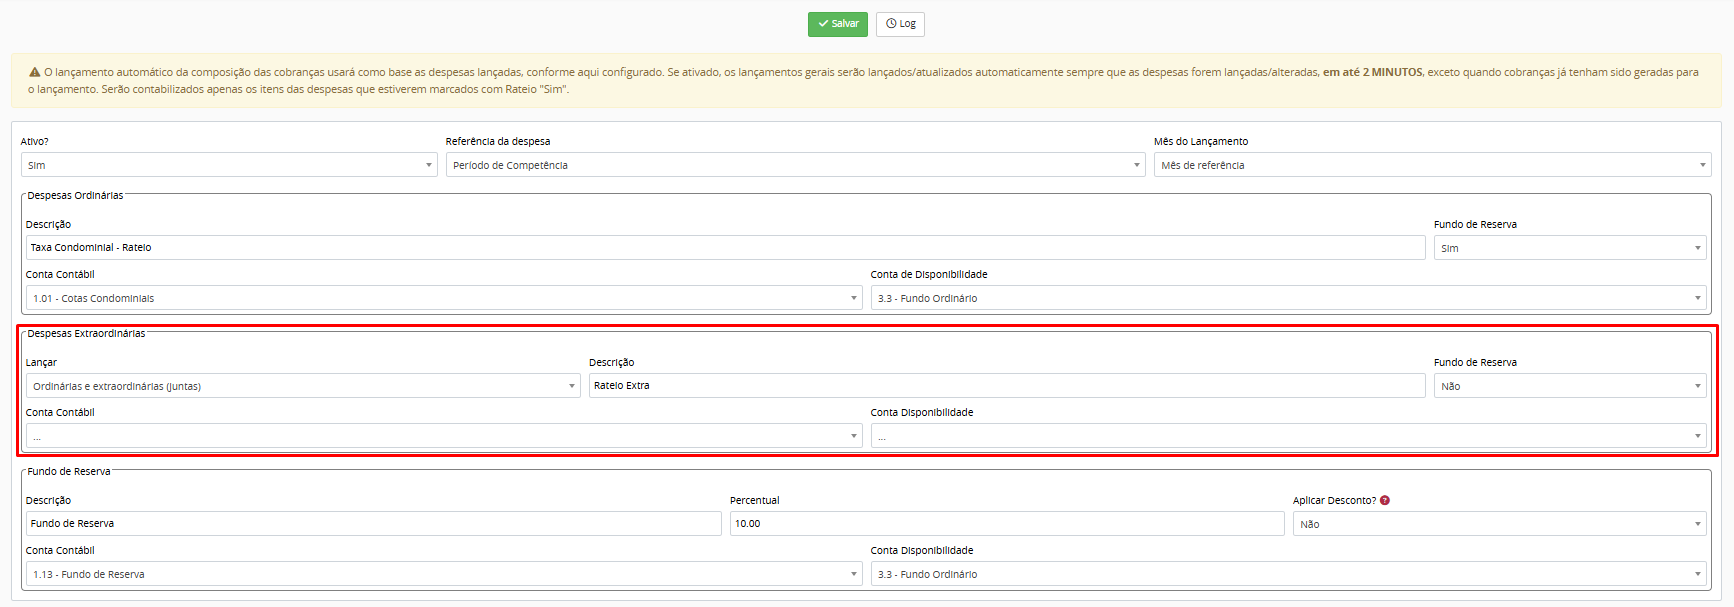Expand Referência da despesa dropdown
Screen dimensions: 1734x607
click(x=795, y=165)
